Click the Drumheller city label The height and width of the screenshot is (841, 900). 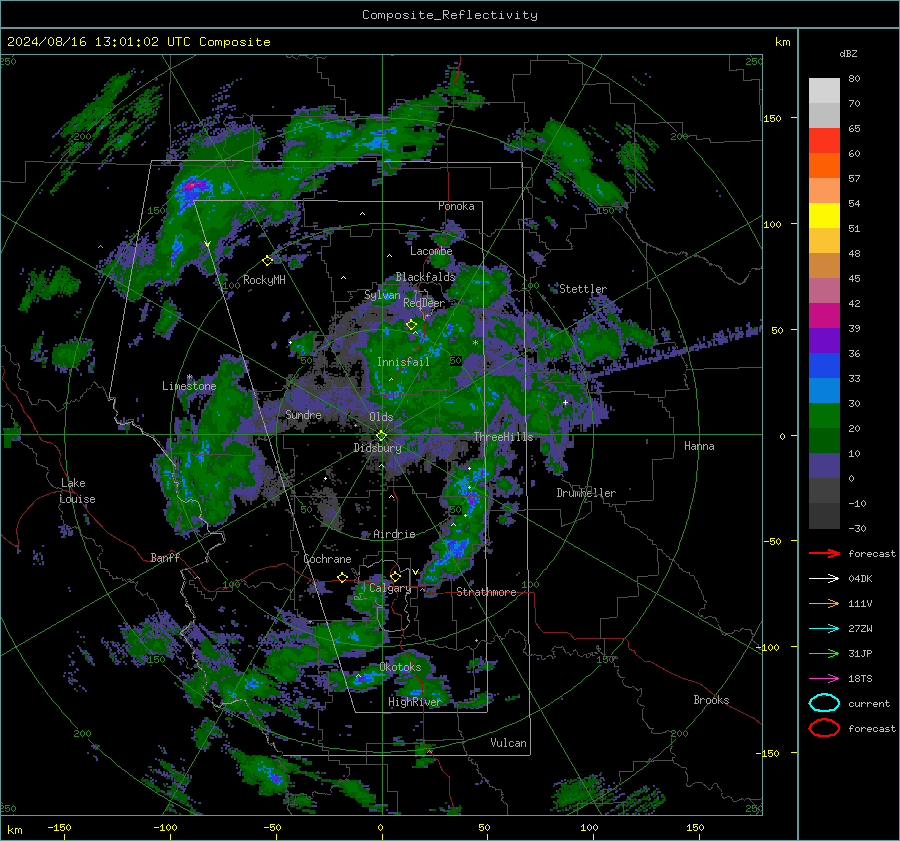(586, 493)
